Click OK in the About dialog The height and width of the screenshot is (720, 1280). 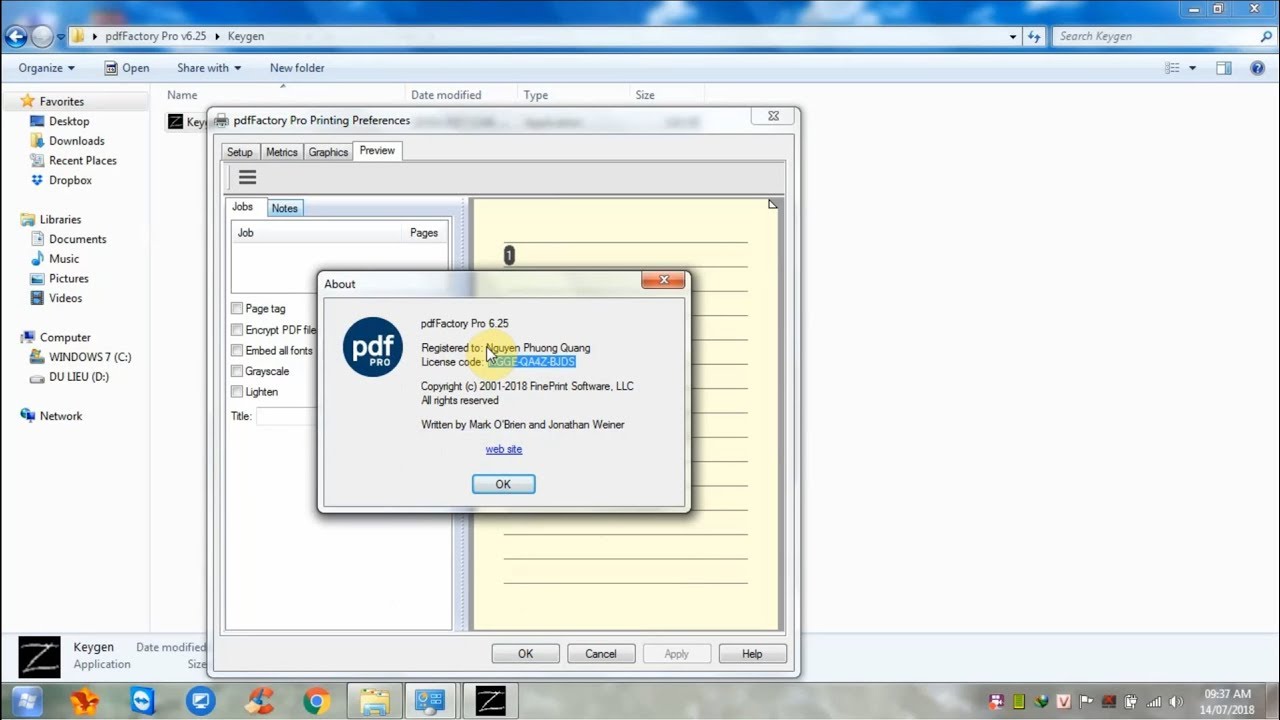tap(503, 484)
